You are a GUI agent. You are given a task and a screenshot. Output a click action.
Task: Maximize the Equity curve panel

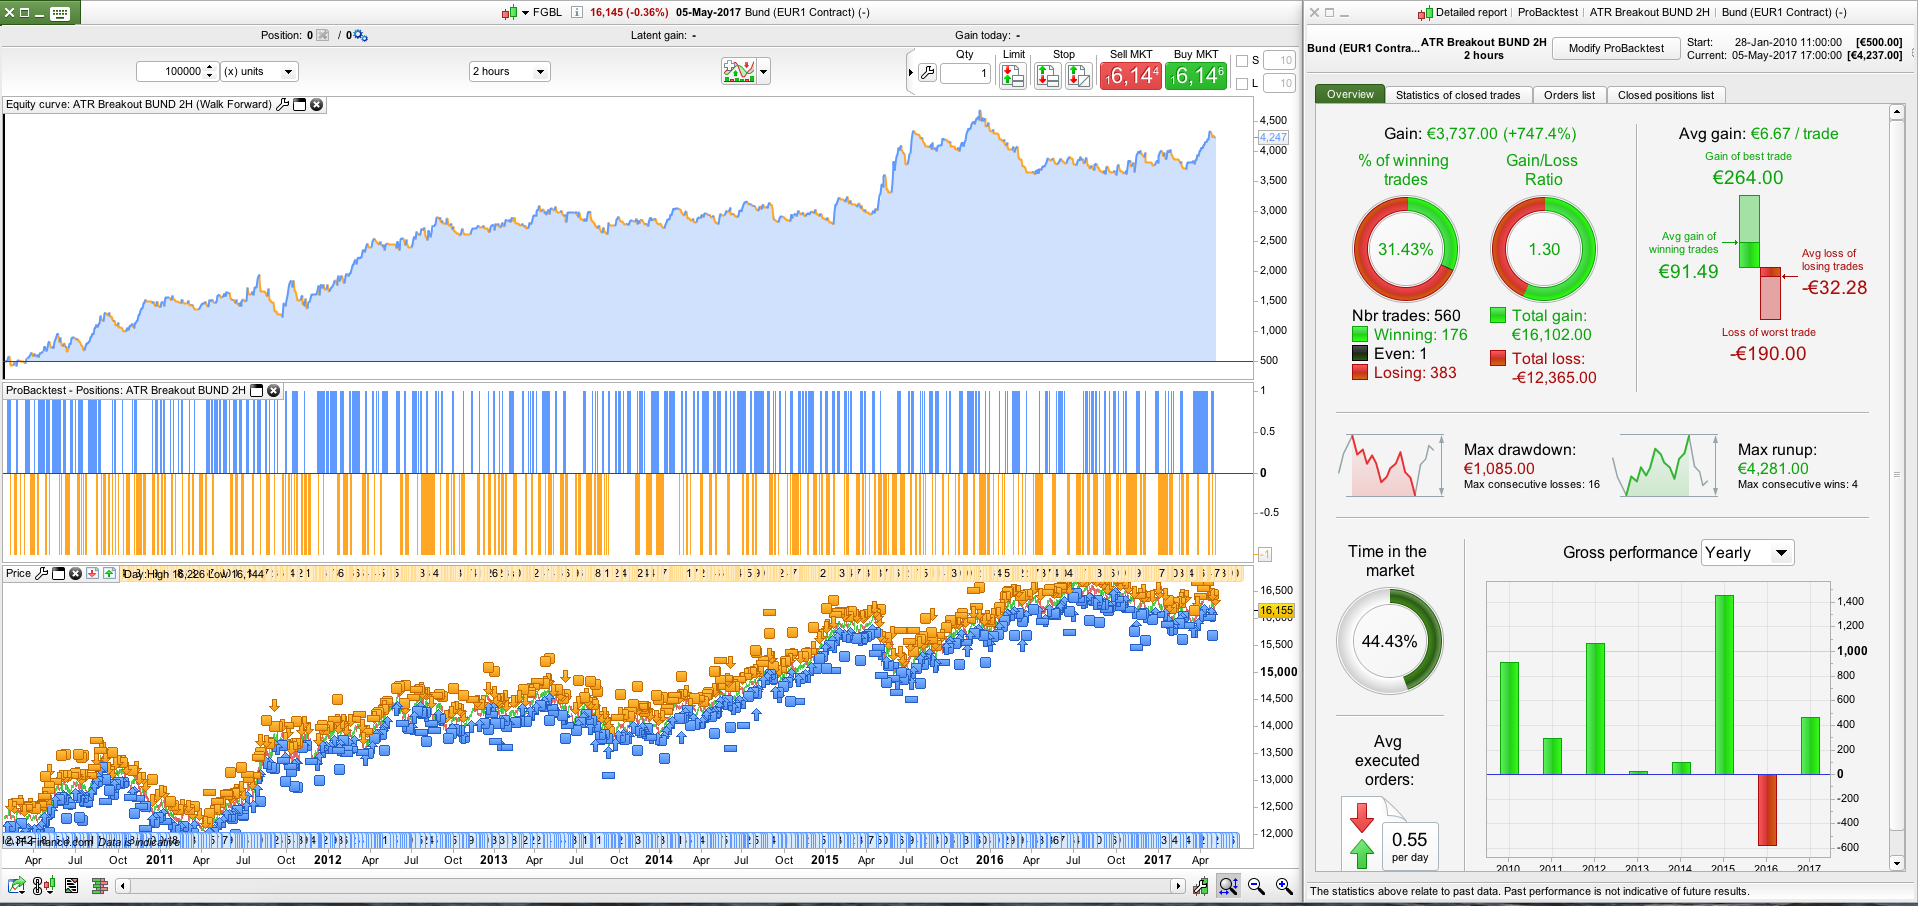(300, 104)
